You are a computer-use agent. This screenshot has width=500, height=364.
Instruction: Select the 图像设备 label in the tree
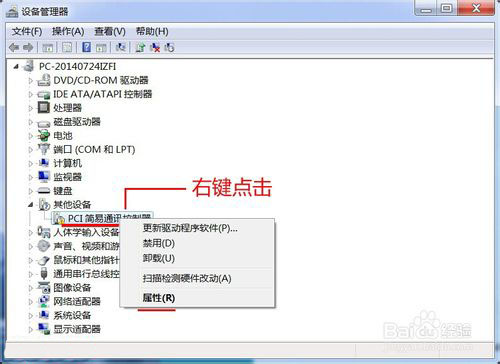point(72,288)
